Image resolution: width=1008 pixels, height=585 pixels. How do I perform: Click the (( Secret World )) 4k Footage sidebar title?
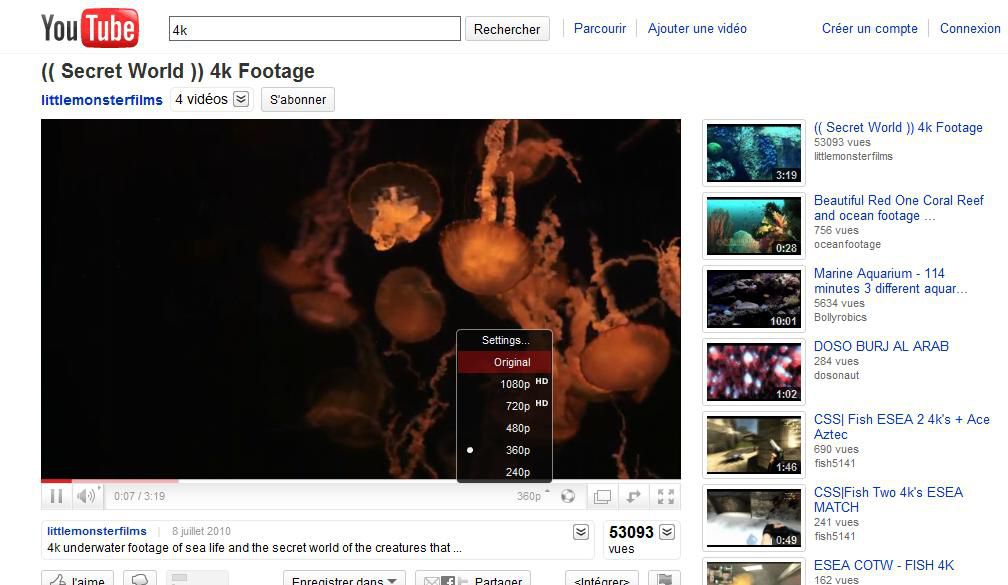898,127
